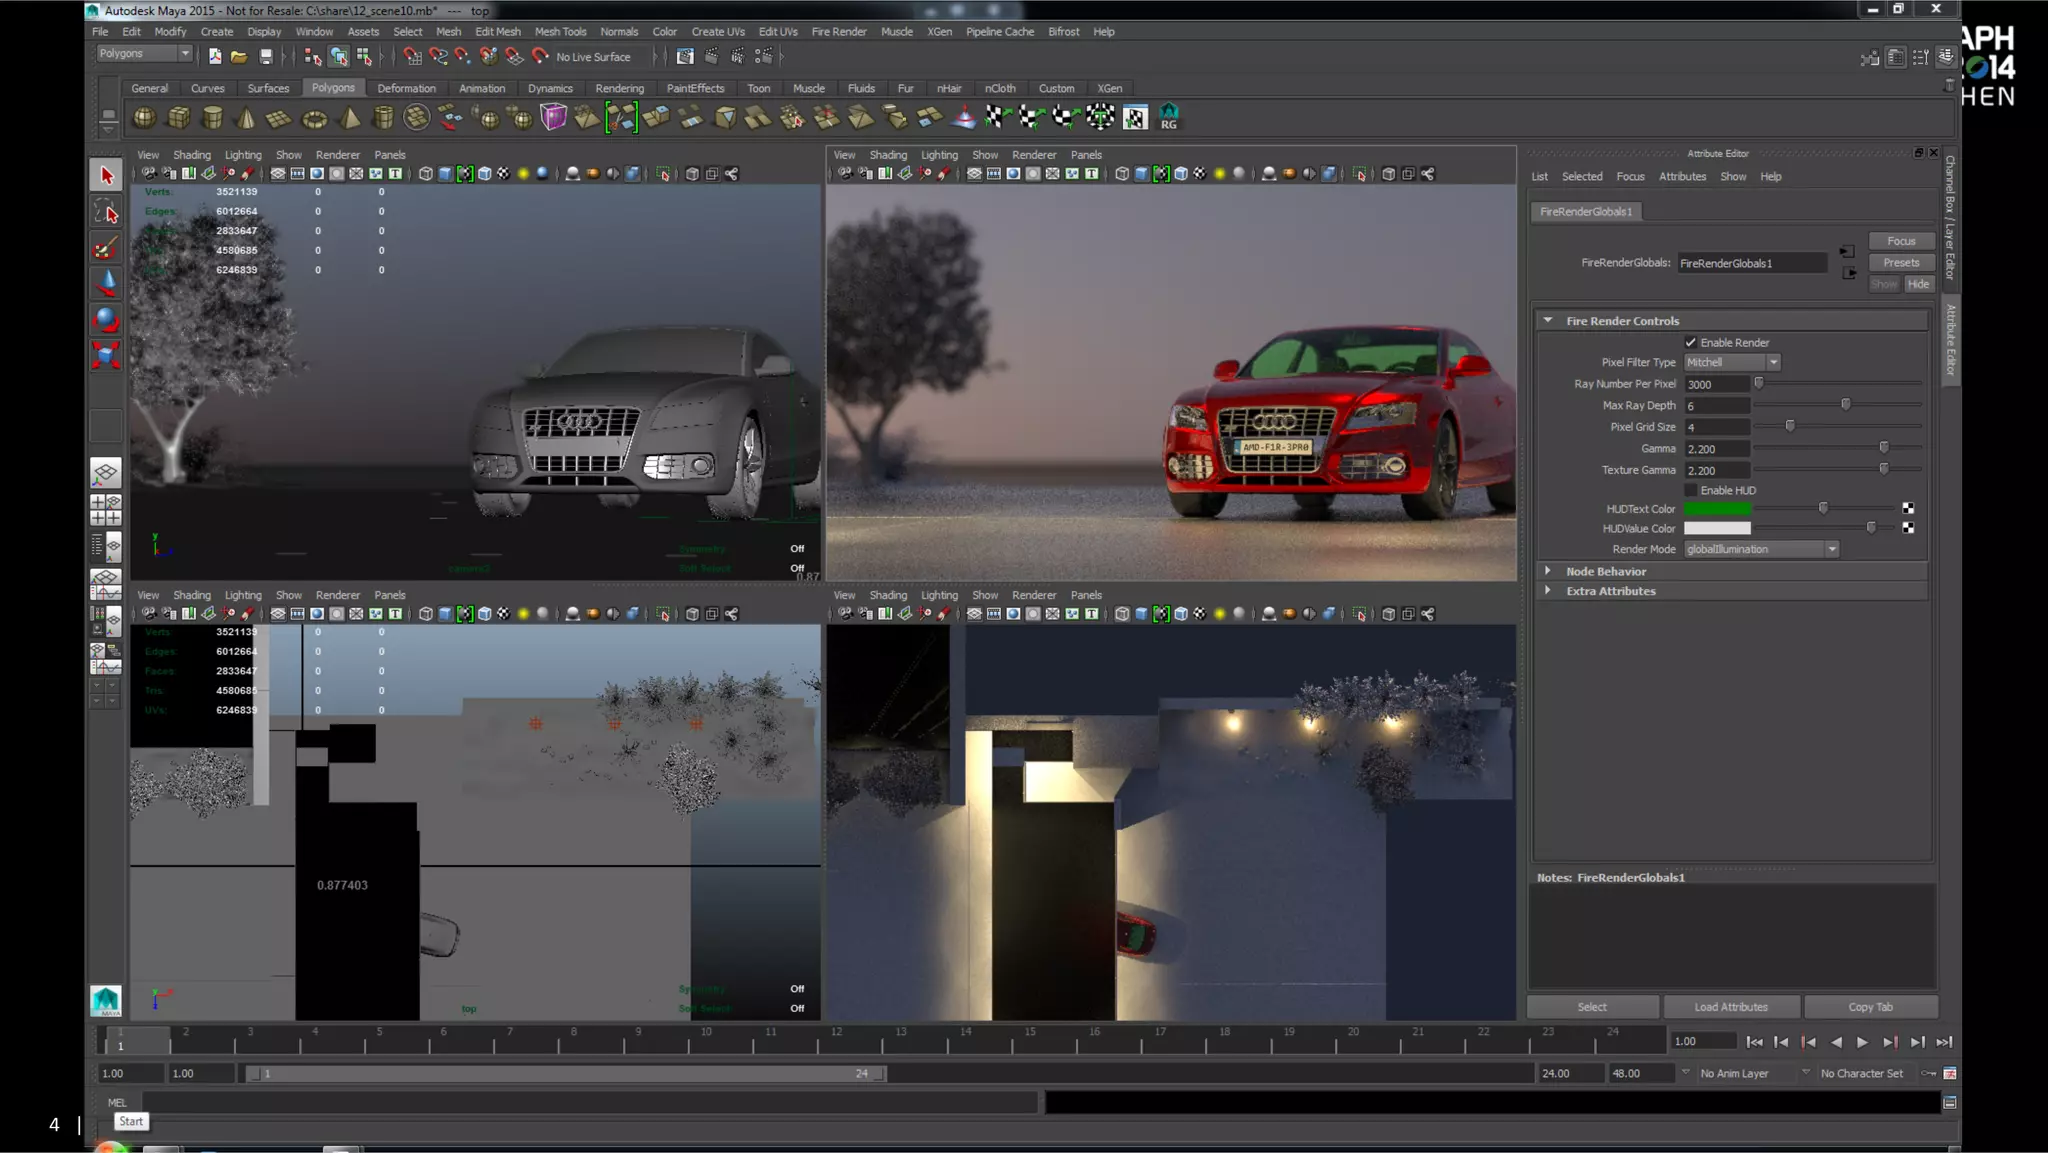Create a polygon cube from the shelf
The image size is (2048, 1153).
(x=179, y=118)
